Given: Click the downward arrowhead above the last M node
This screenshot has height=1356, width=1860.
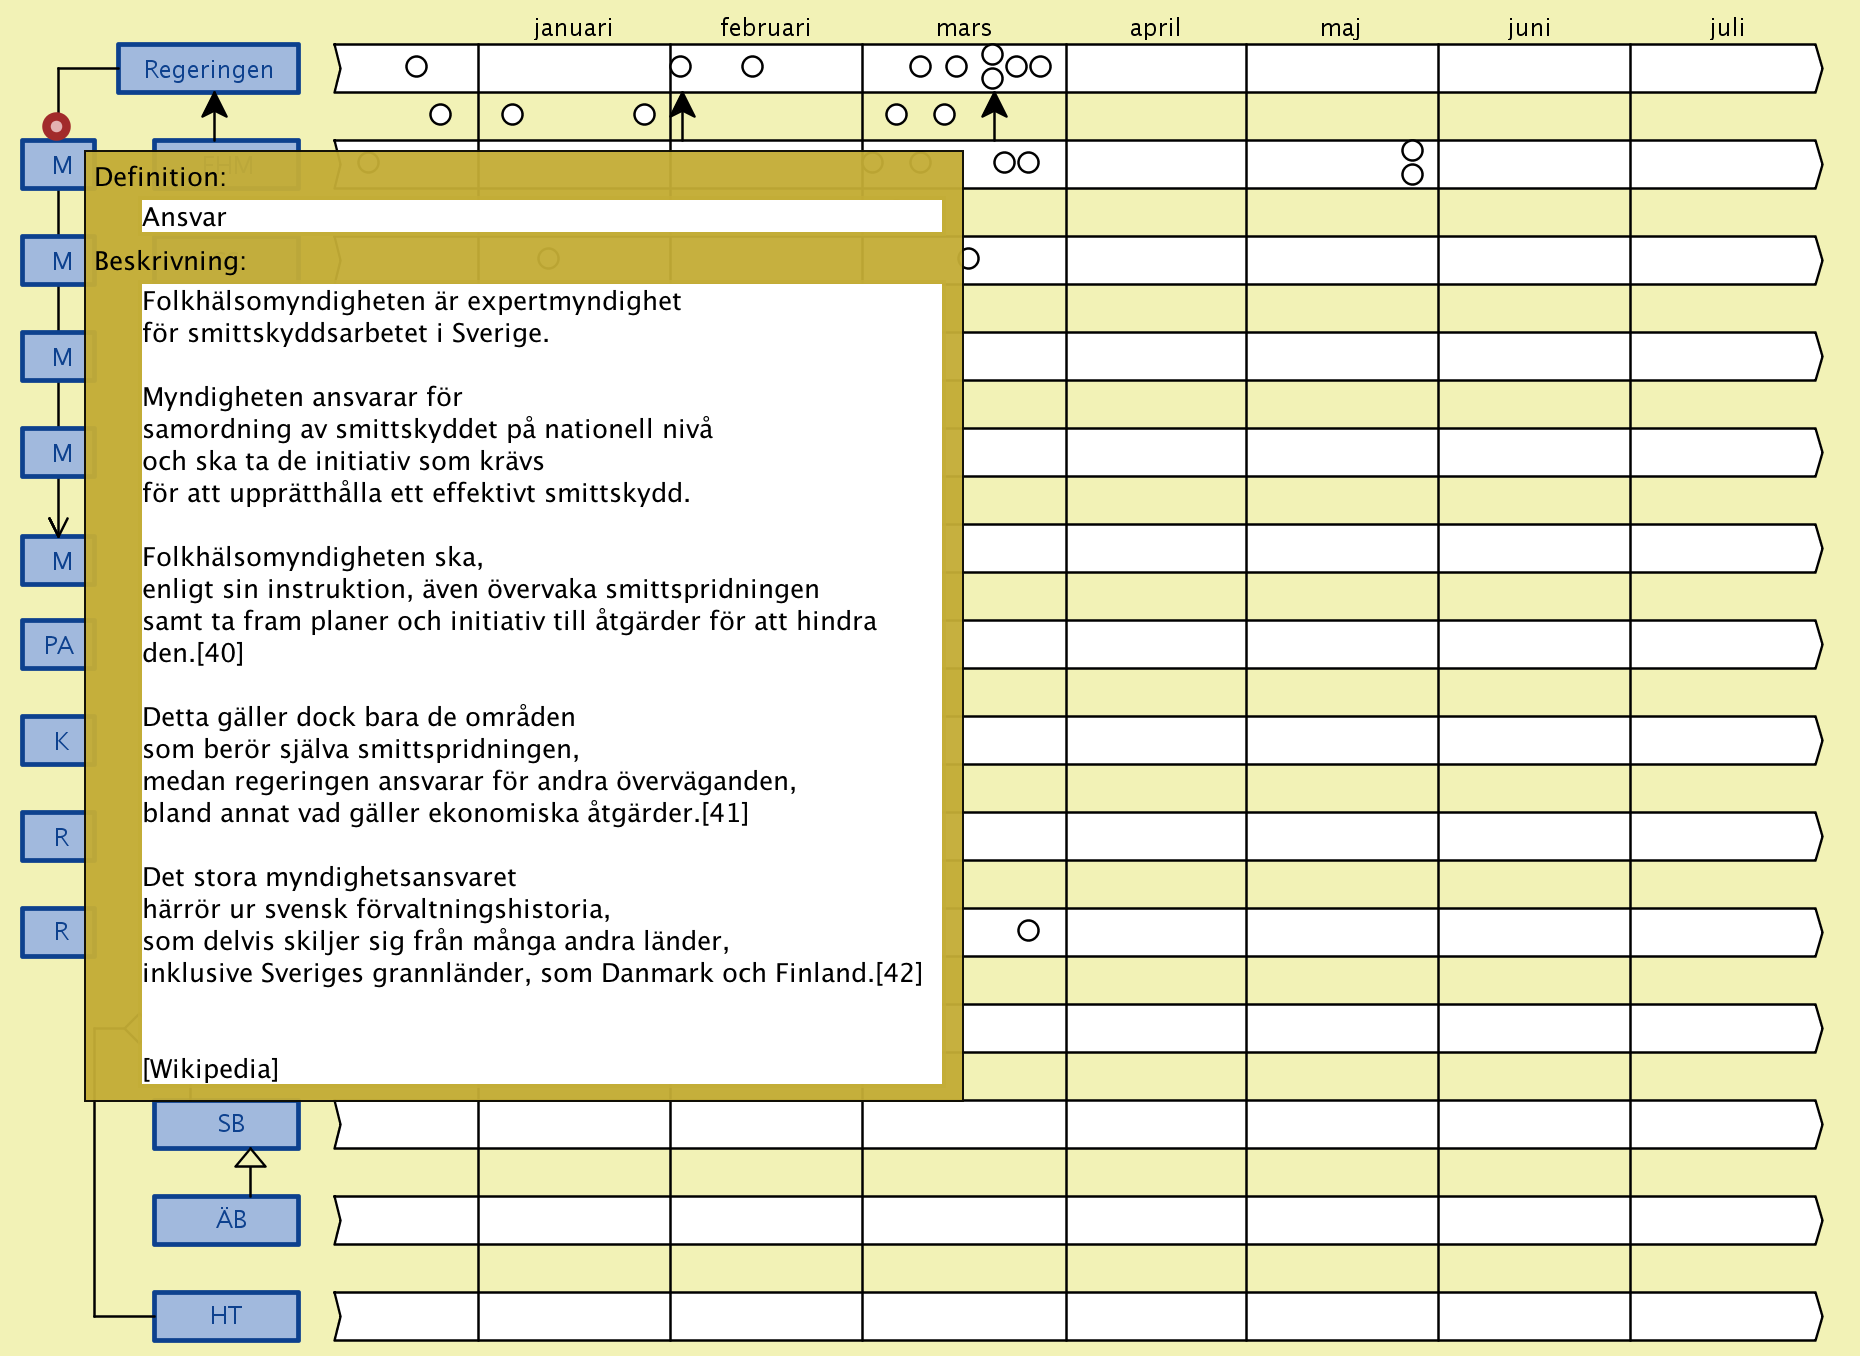Looking at the screenshot, I should 58,526.
